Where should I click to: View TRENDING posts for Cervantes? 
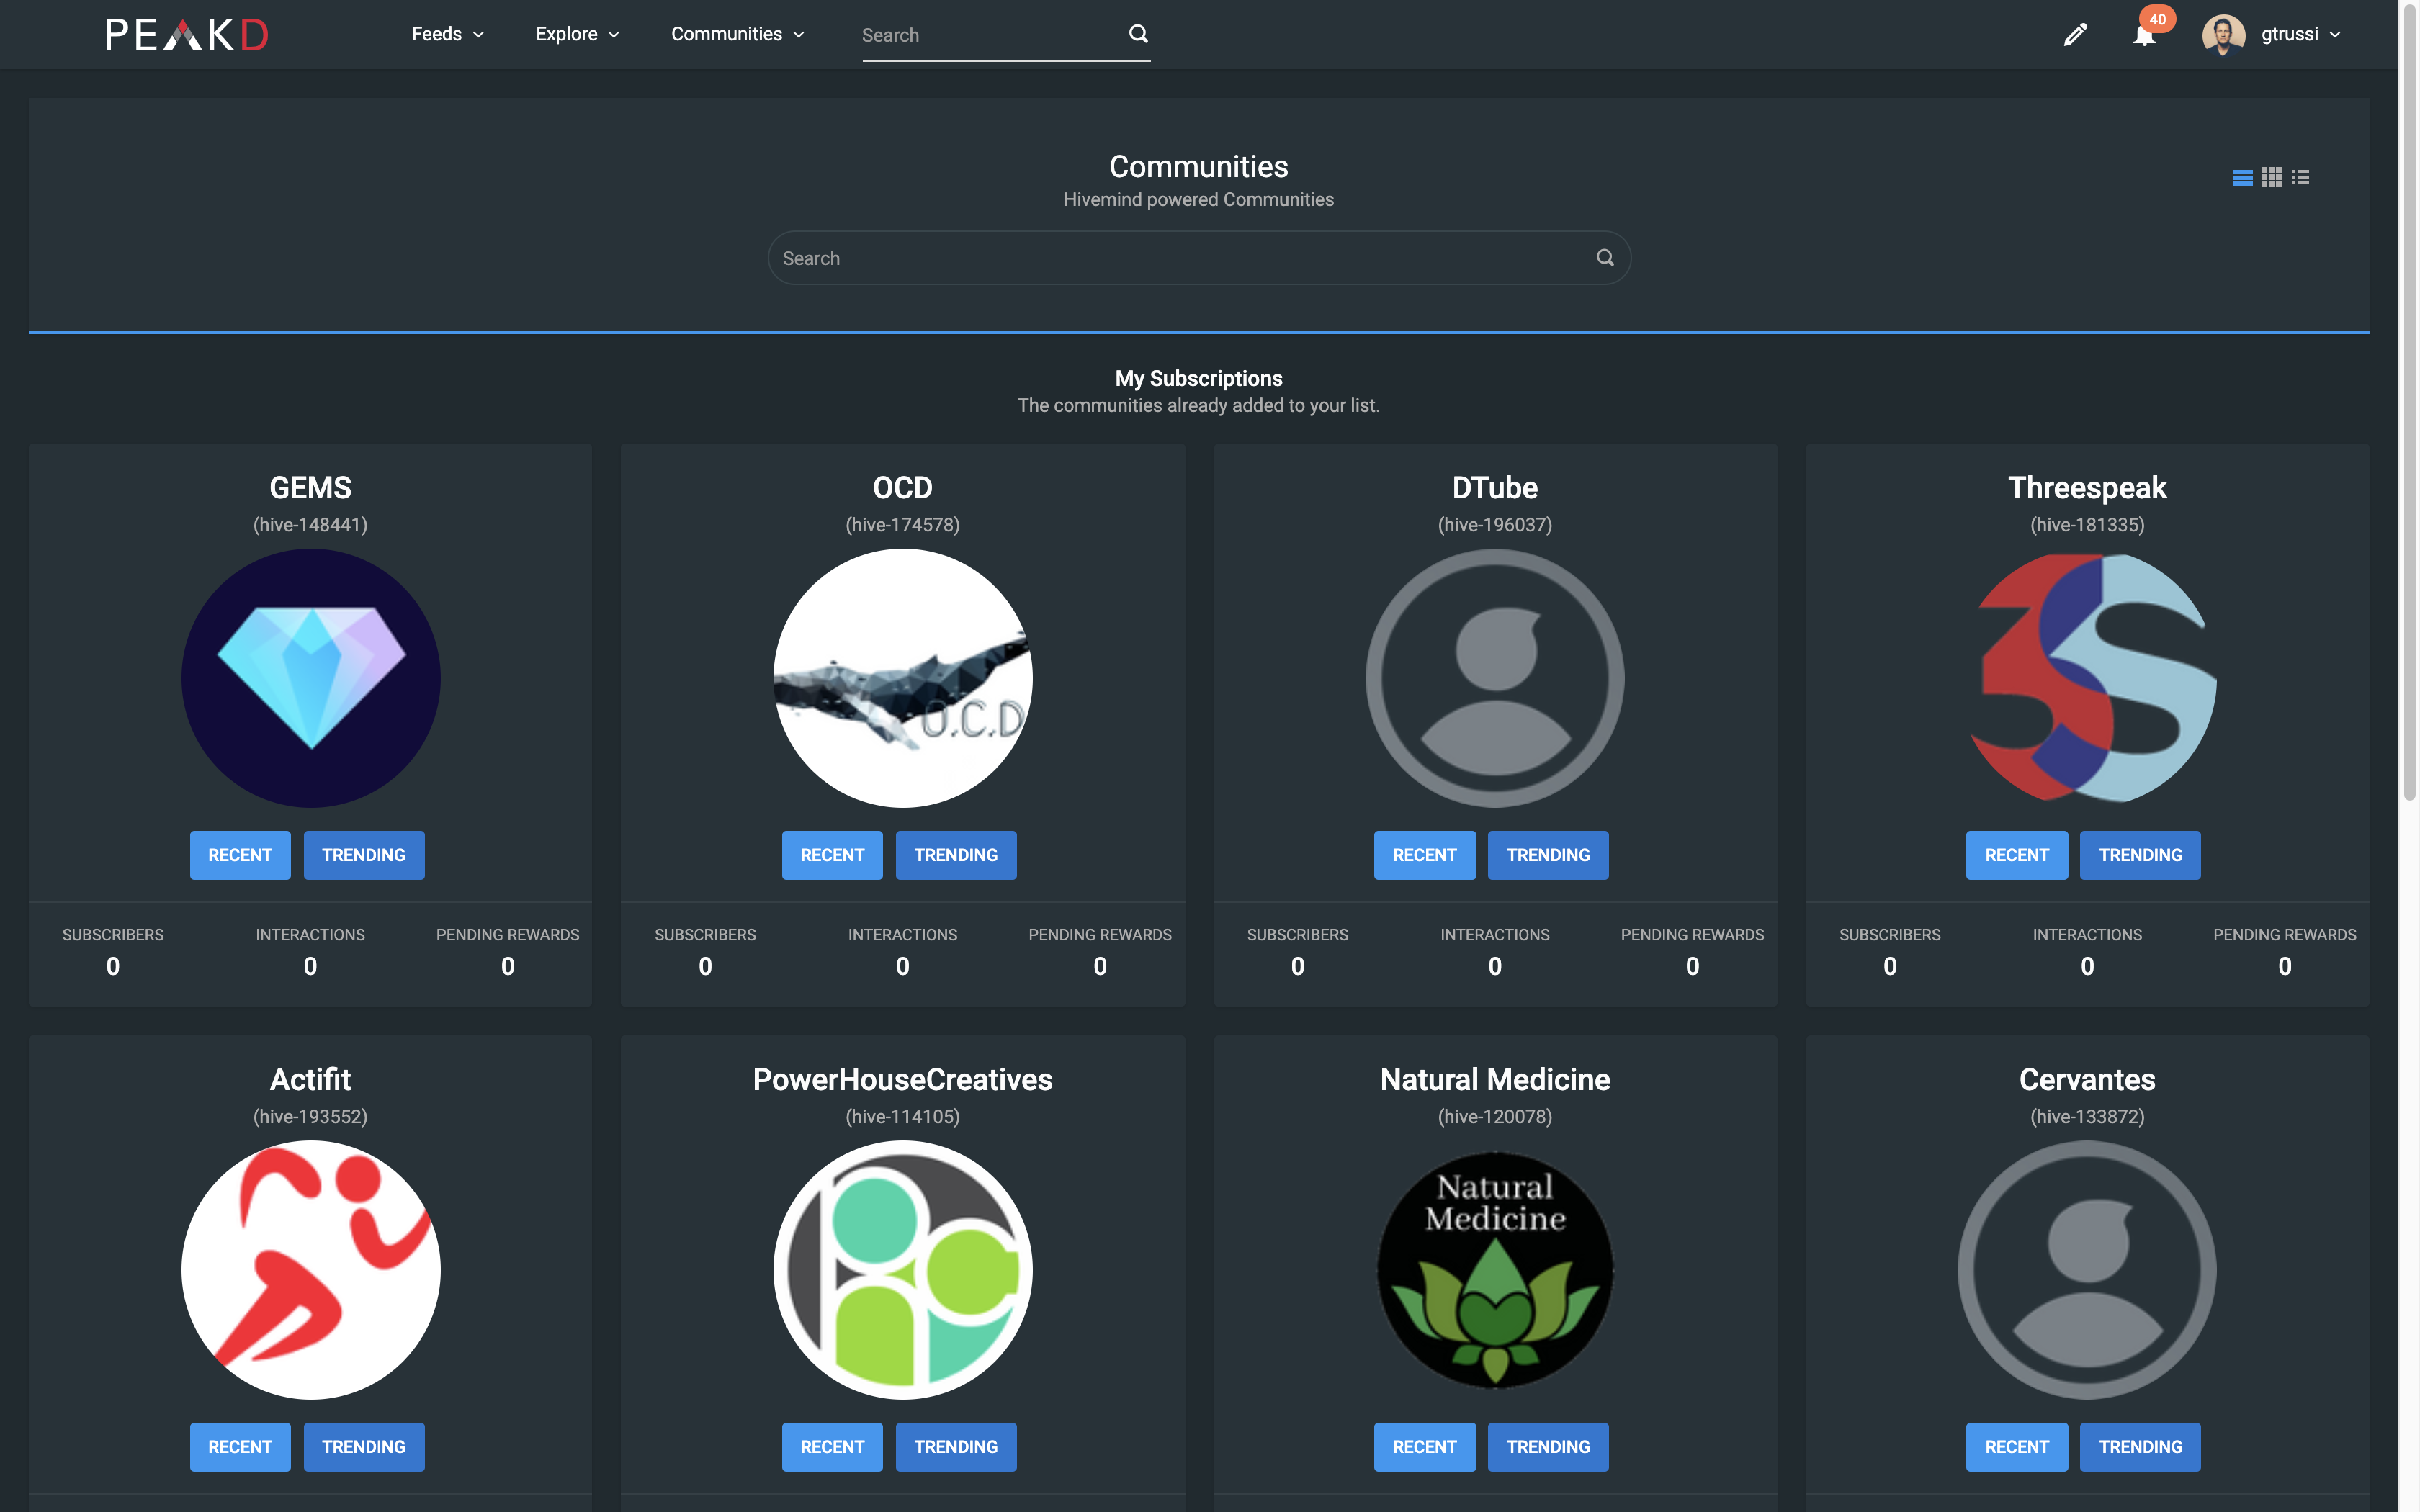(2140, 1447)
